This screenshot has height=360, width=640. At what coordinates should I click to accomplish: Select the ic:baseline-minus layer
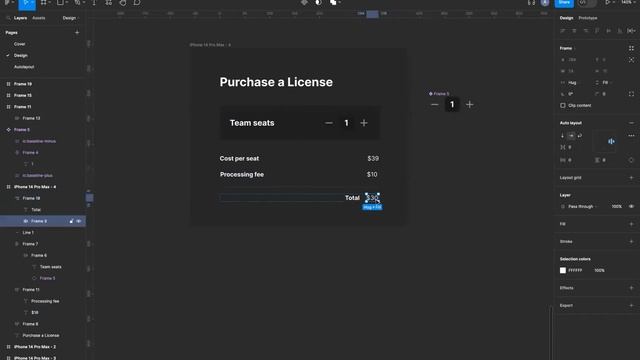point(39,141)
